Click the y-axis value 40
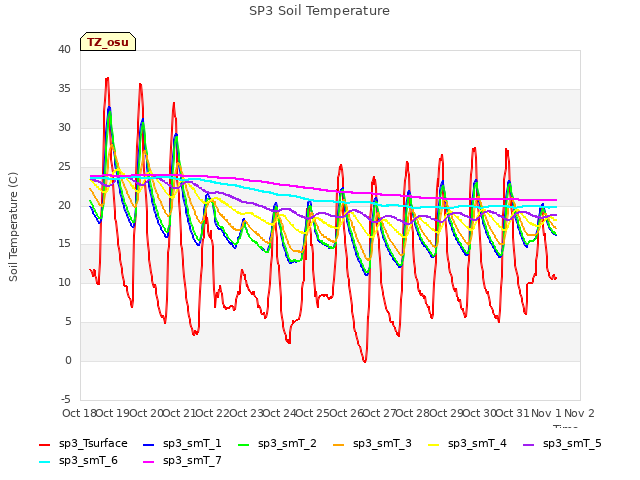The image size is (640, 480). click(x=64, y=50)
